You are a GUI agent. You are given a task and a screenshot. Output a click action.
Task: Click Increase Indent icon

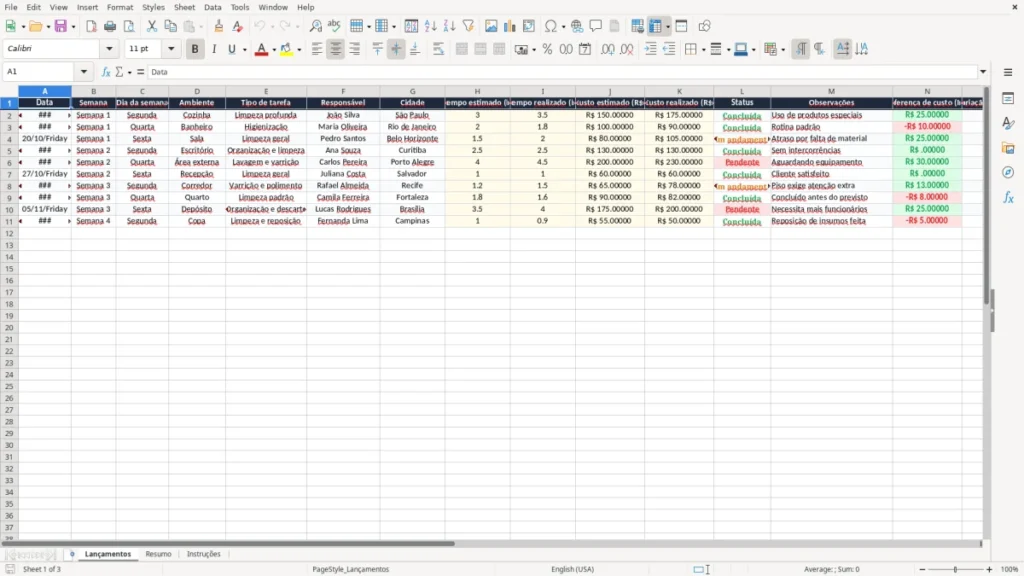pos(650,49)
